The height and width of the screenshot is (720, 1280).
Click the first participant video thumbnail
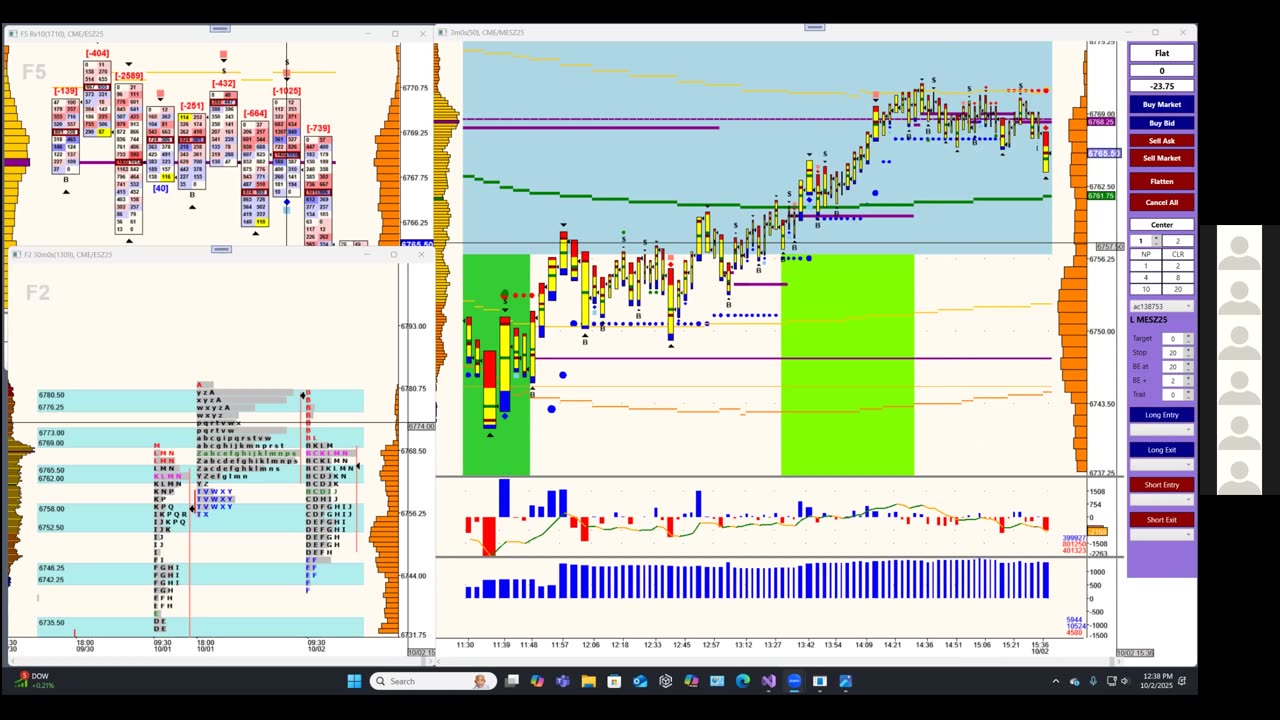tap(1239, 253)
